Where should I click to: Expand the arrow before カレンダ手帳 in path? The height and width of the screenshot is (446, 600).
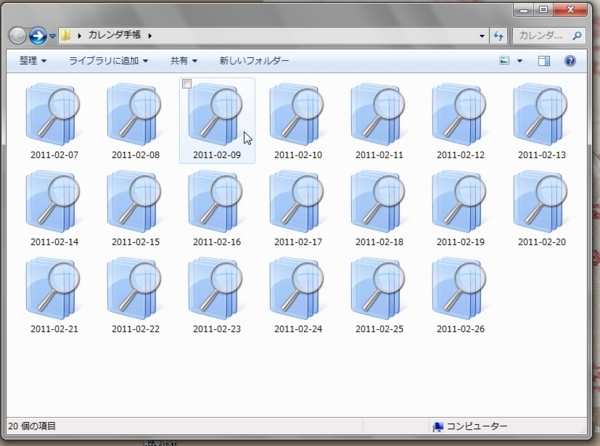79,36
